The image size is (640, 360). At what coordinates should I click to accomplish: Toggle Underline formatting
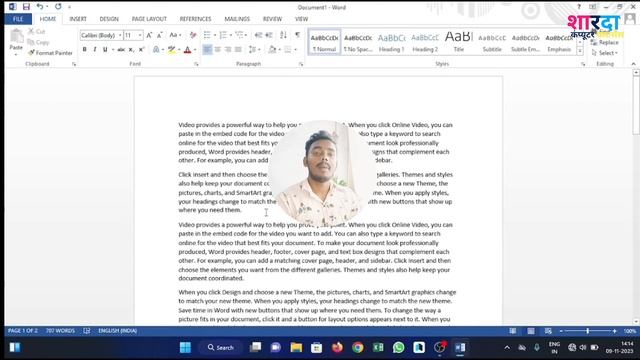(x=105, y=49)
